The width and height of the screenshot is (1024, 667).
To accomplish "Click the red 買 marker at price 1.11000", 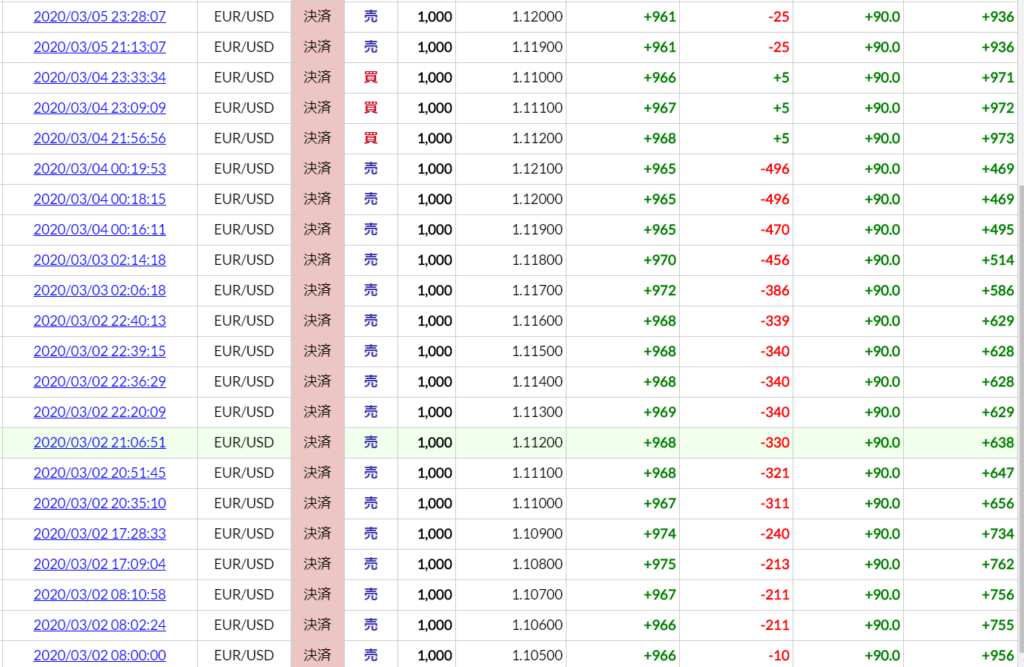I will tap(370, 77).
